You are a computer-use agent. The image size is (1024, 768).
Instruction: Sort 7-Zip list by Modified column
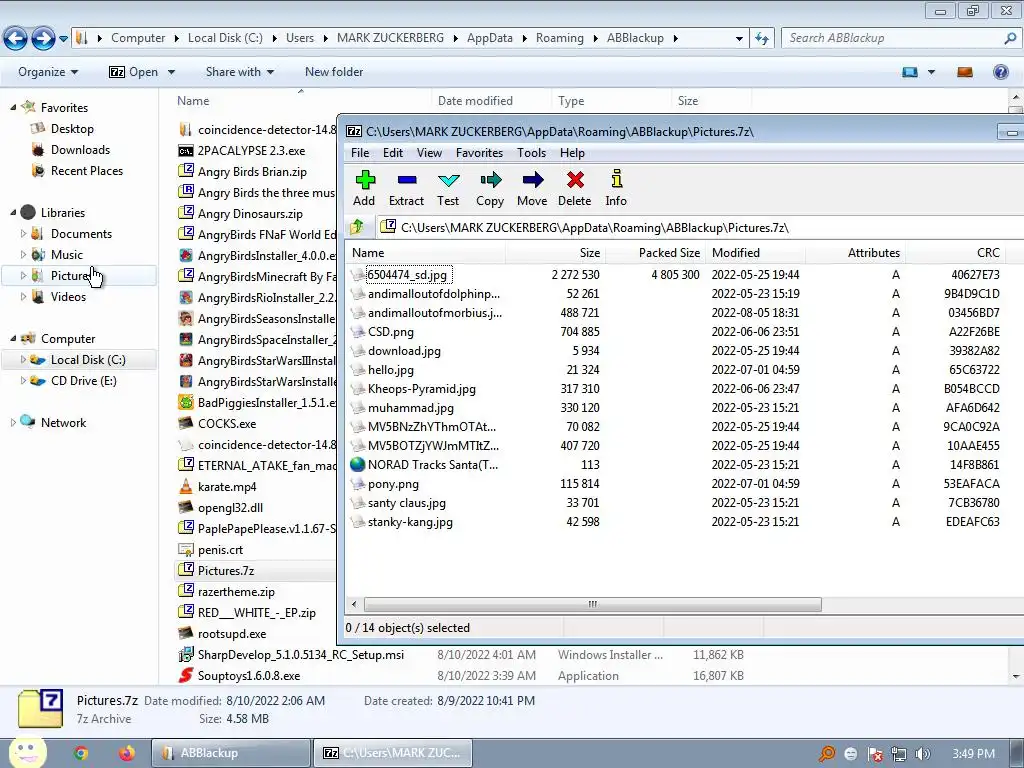755,253
